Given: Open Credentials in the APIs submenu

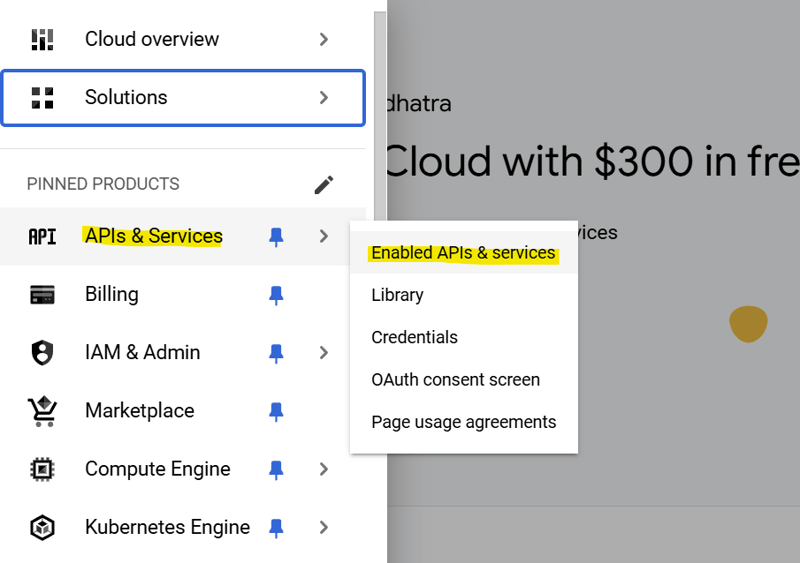Looking at the screenshot, I should coord(464,337).
